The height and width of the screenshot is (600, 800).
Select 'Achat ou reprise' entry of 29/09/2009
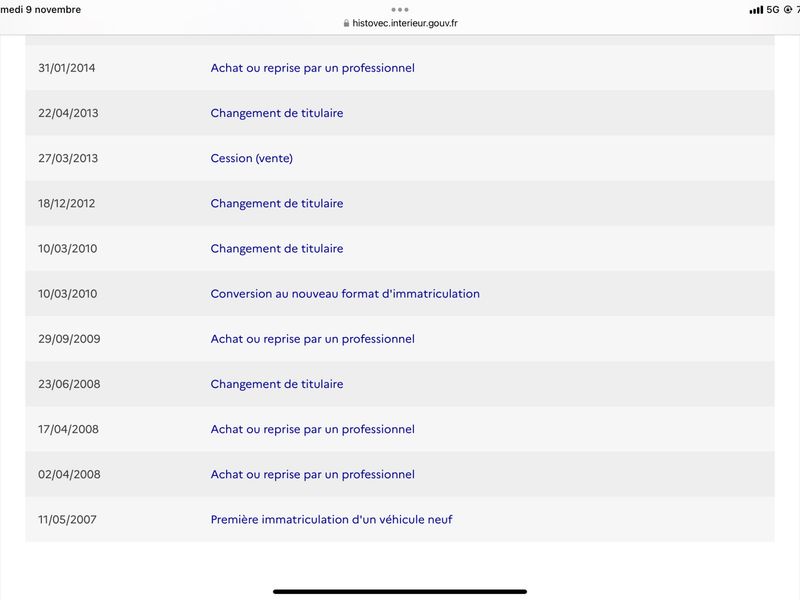click(312, 339)
